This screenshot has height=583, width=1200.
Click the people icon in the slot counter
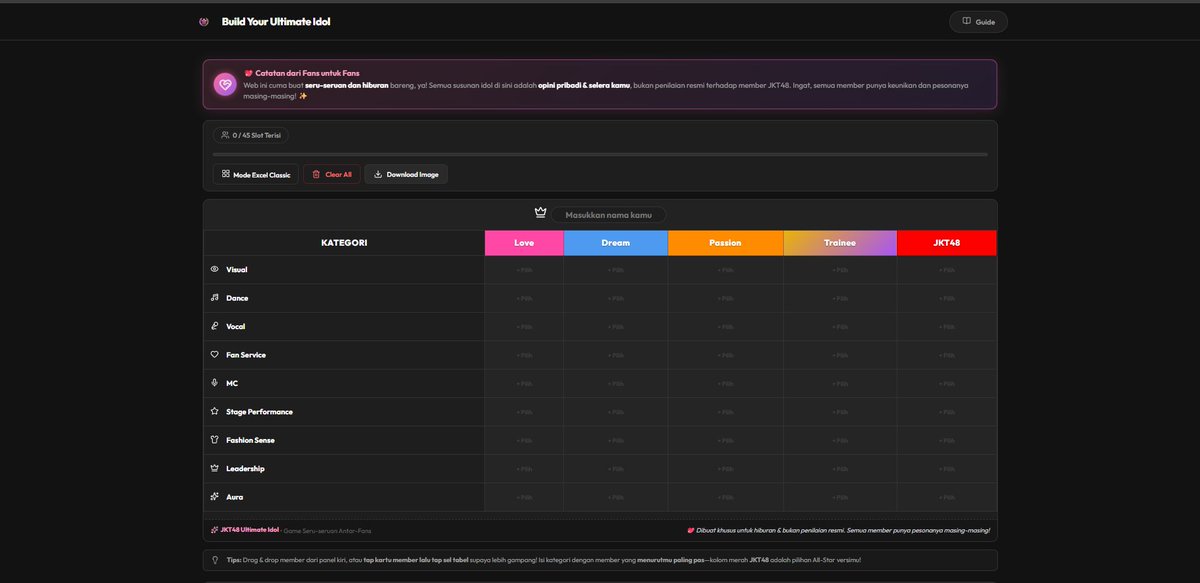(225, 135)
